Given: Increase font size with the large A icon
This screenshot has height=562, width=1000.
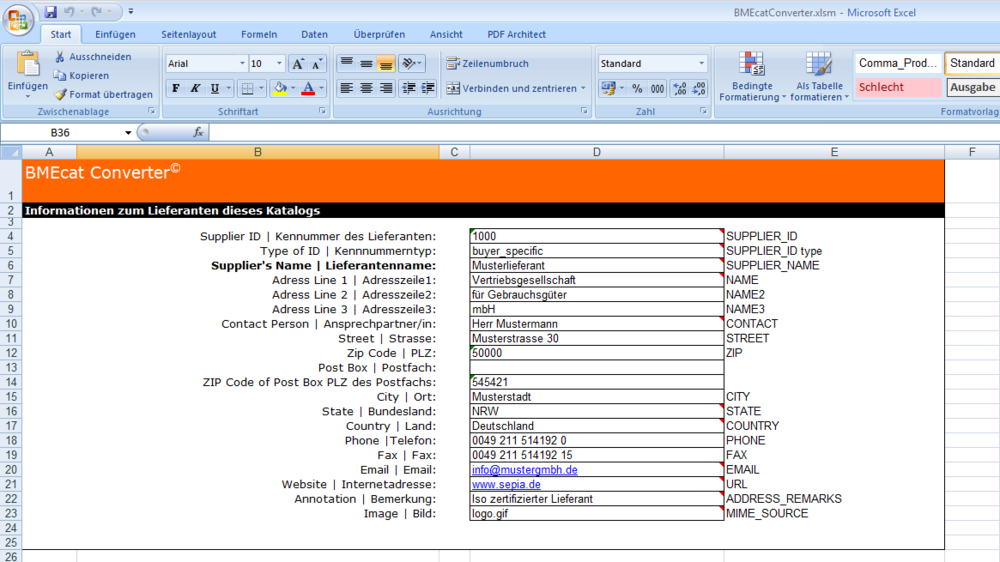Looking at the screenshot, I should [297, 64].
